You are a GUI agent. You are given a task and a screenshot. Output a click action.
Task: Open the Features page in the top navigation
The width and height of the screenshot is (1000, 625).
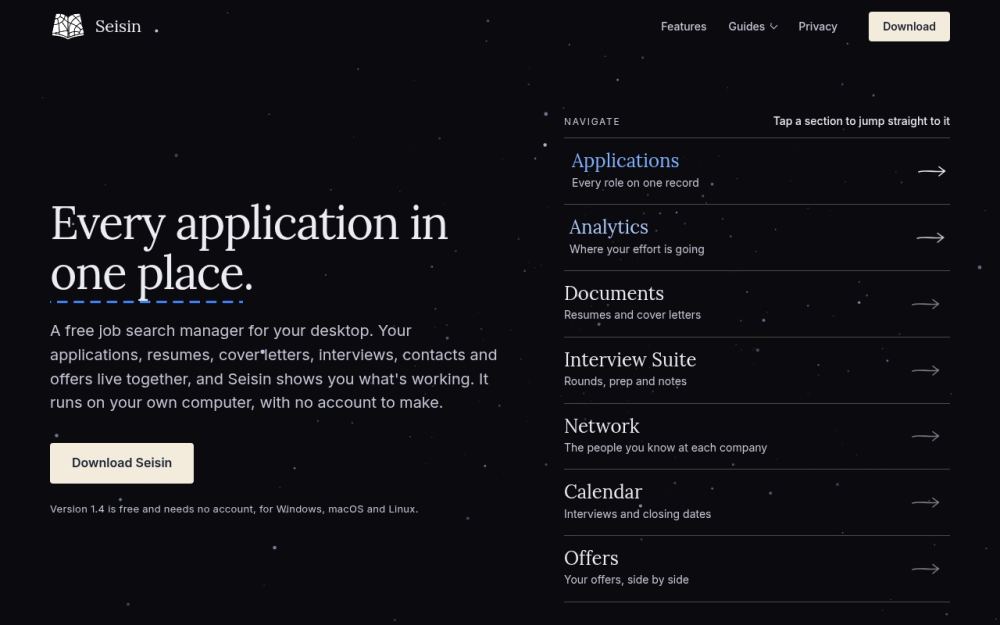(683, 27)
